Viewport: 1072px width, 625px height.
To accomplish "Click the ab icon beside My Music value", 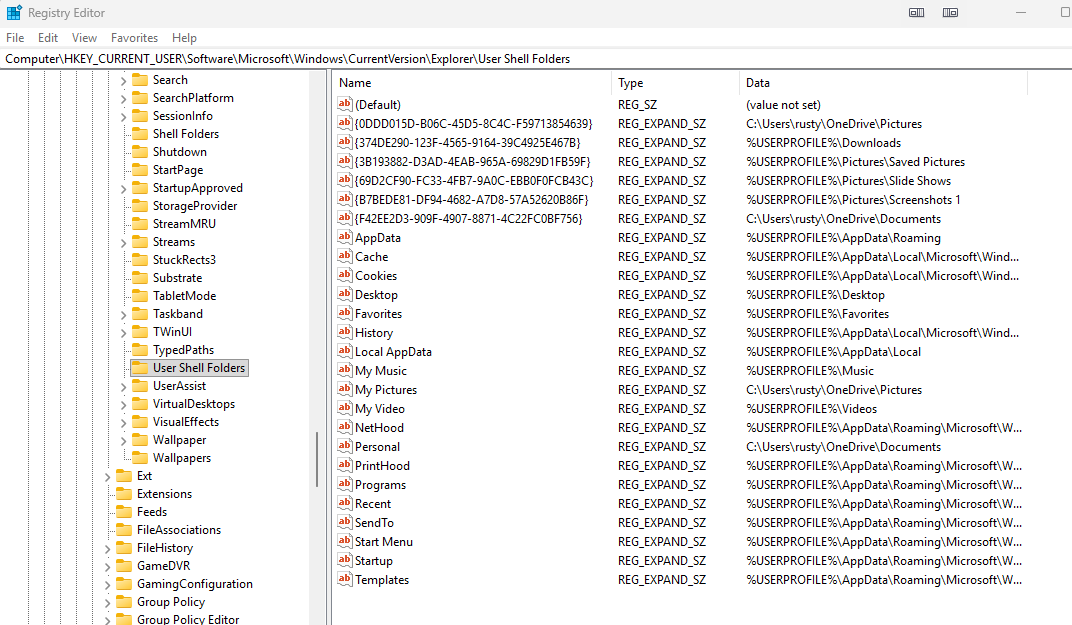I will pos(345,370).
